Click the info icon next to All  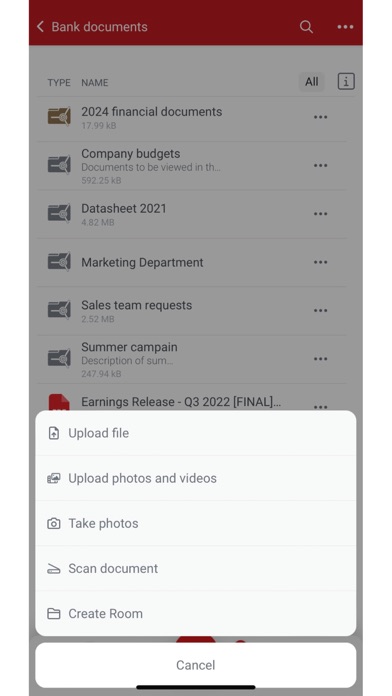point(346,82)
